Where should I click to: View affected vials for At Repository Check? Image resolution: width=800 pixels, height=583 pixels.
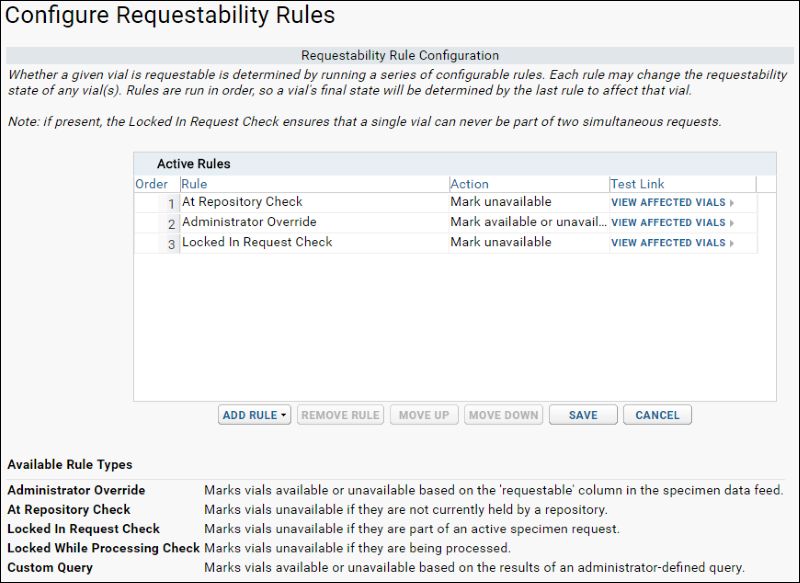[x=668, y=202]
